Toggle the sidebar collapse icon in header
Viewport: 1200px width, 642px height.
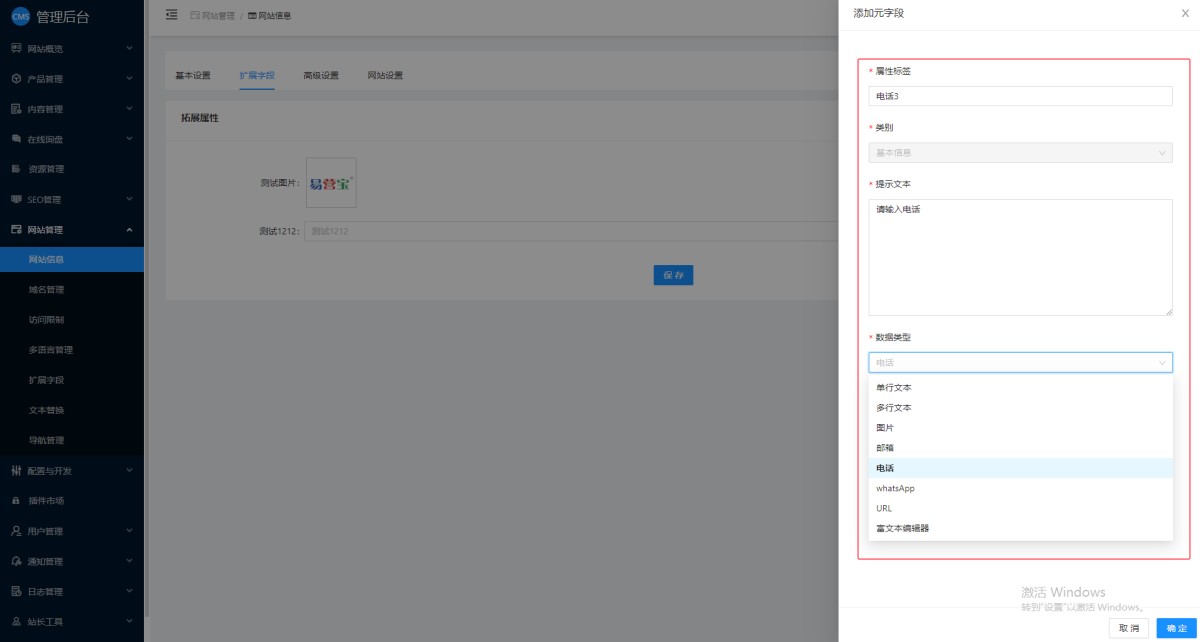[x=171, y=15]
